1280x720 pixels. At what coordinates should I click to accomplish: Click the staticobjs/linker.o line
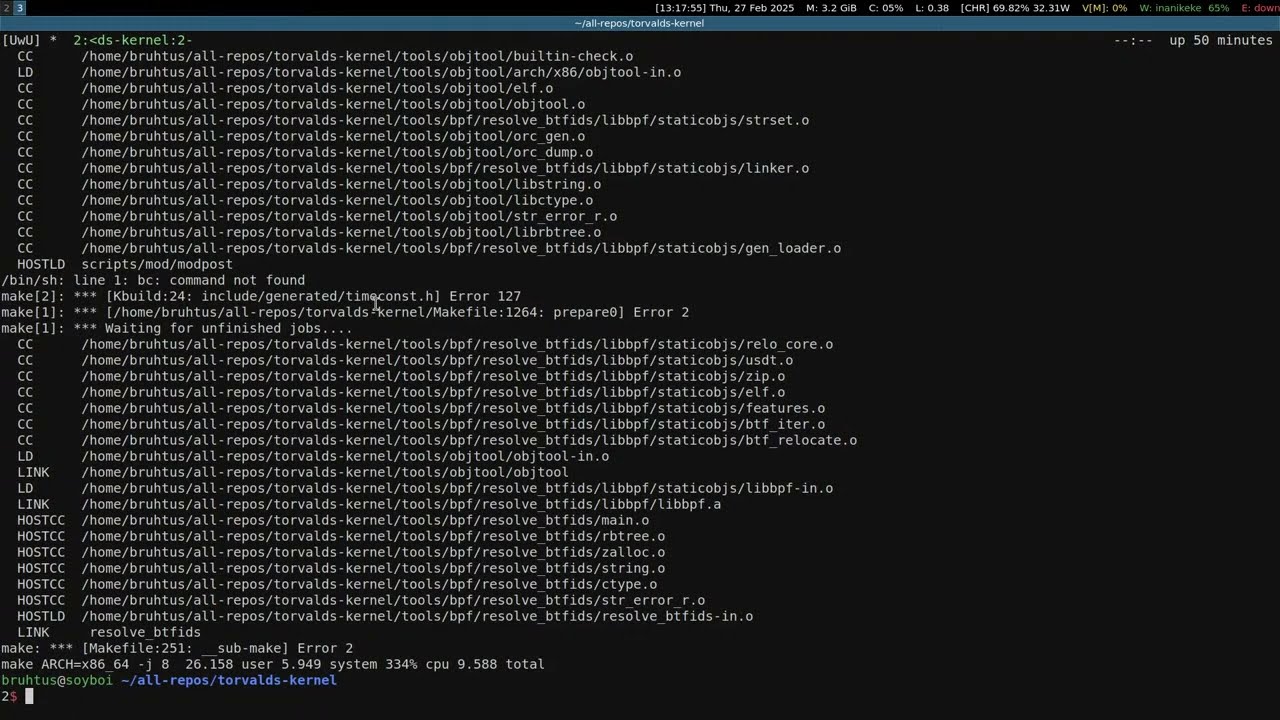(x=413, y=168)
